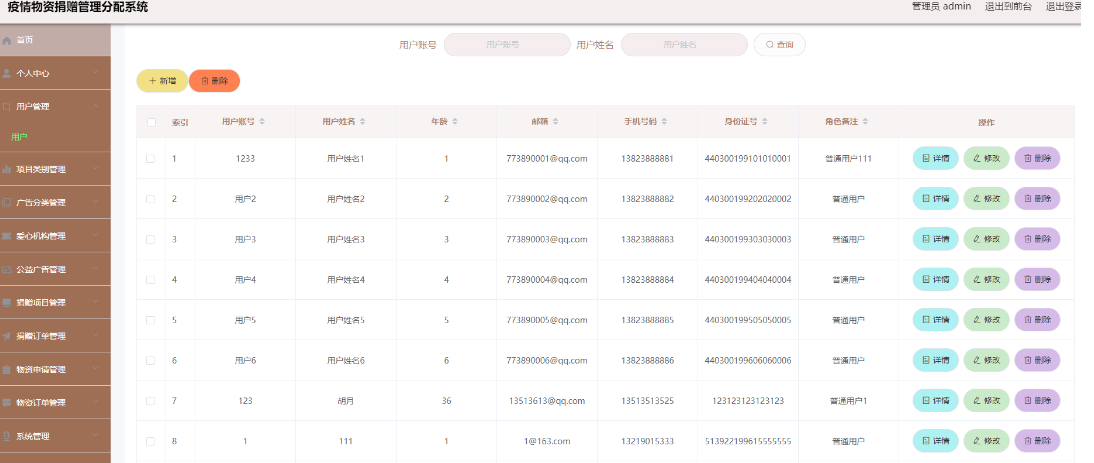Click the icon beside 用户管理 in sidebar
This screenshot has height=463, width=1094.
click(7, 107)
